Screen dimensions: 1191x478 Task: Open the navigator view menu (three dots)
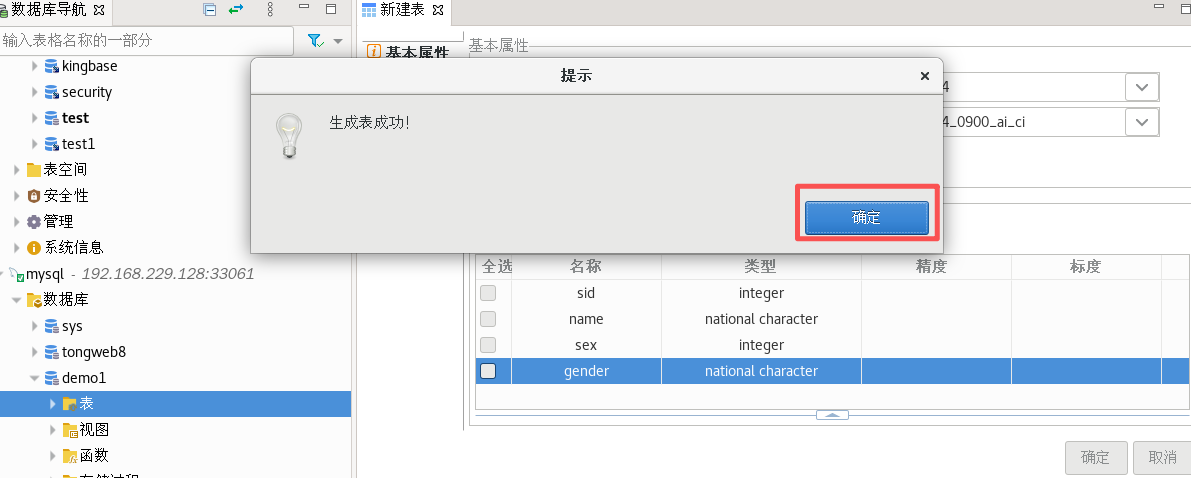point(270,11)
